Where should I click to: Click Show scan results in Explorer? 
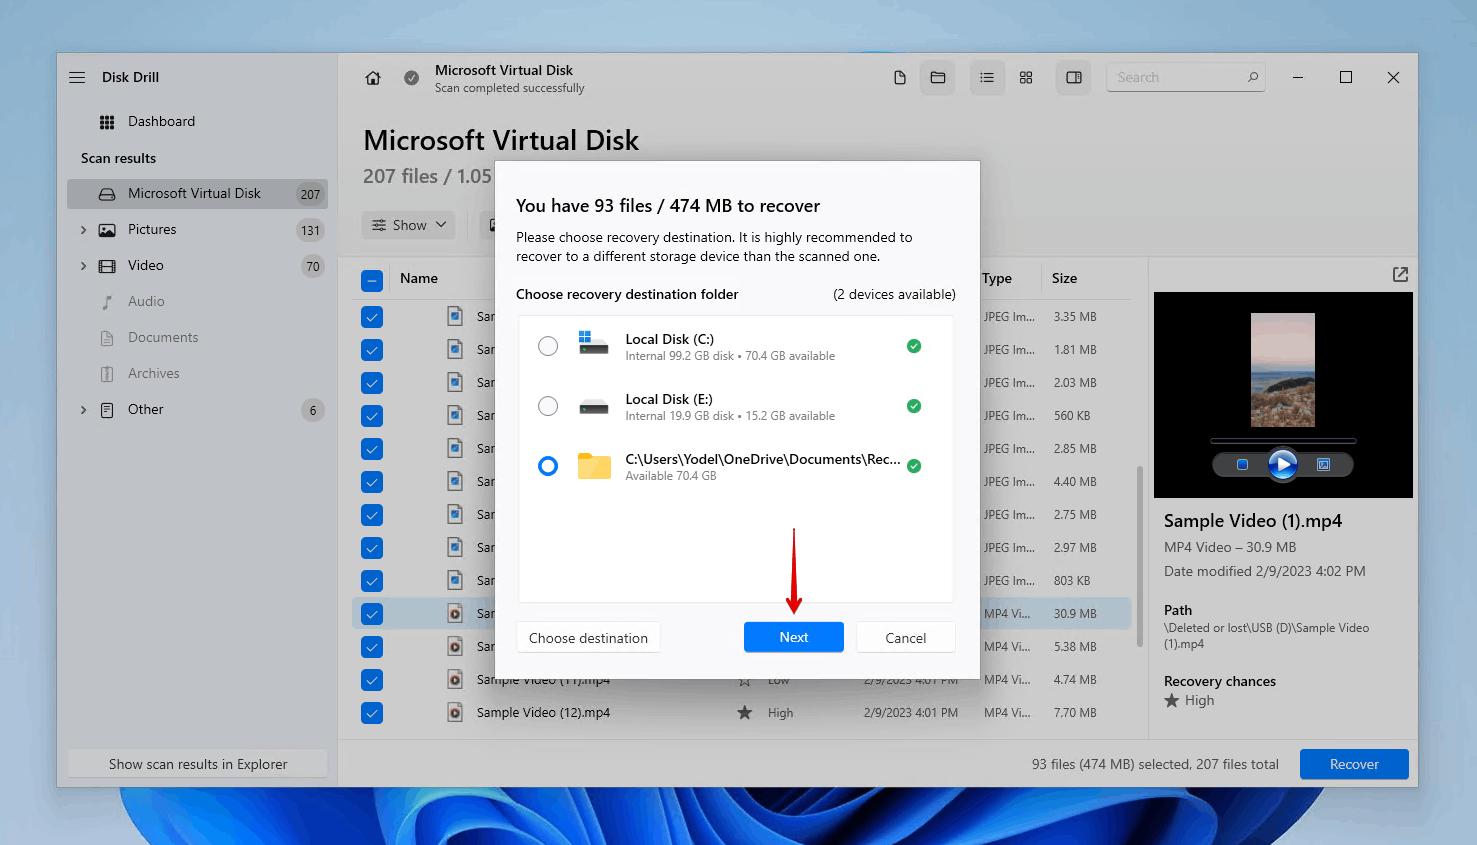click(x=198, y=764)
